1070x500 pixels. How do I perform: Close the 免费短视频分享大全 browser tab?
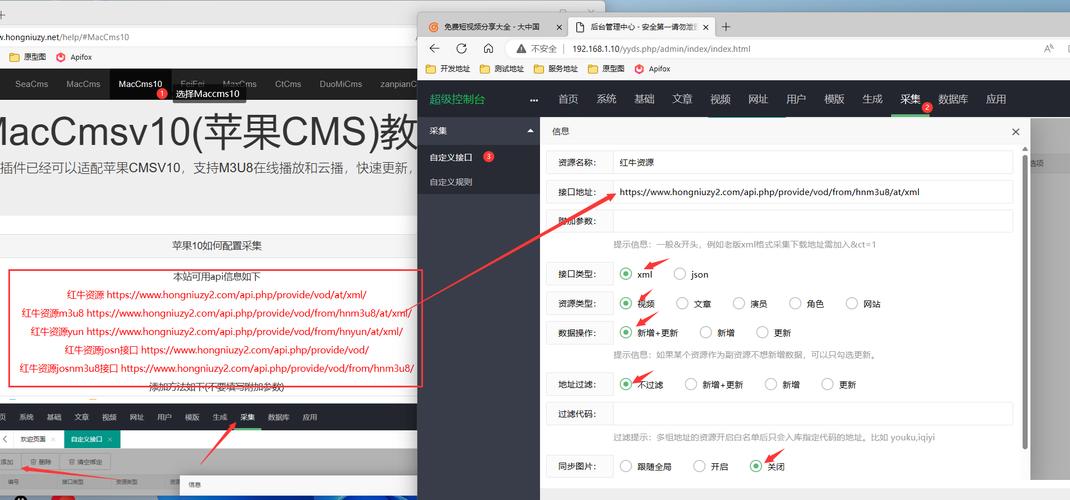coord(559,27)
